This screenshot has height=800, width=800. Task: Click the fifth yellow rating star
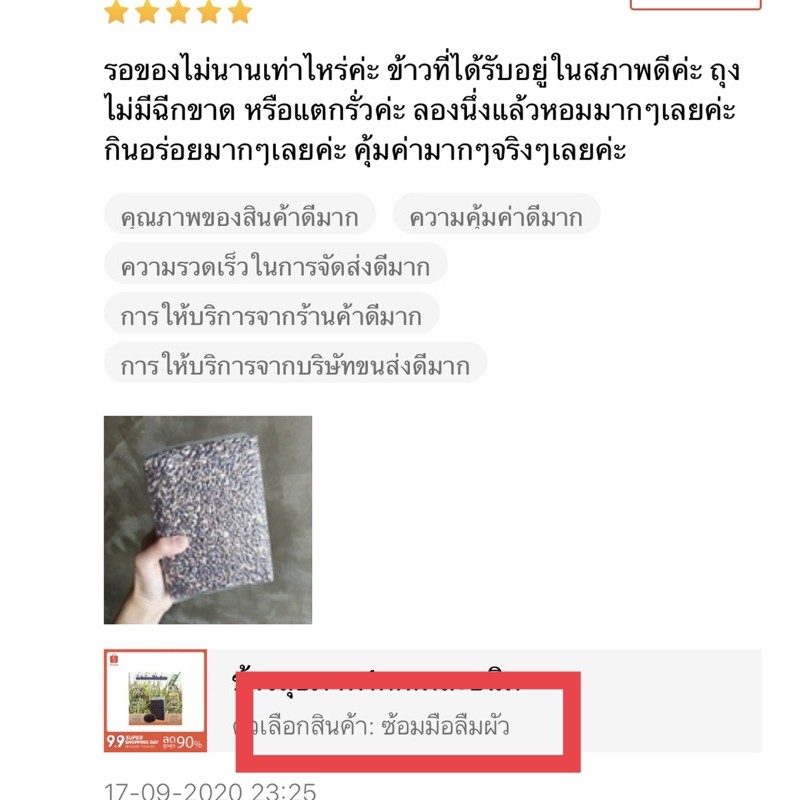tap(240, 12)
